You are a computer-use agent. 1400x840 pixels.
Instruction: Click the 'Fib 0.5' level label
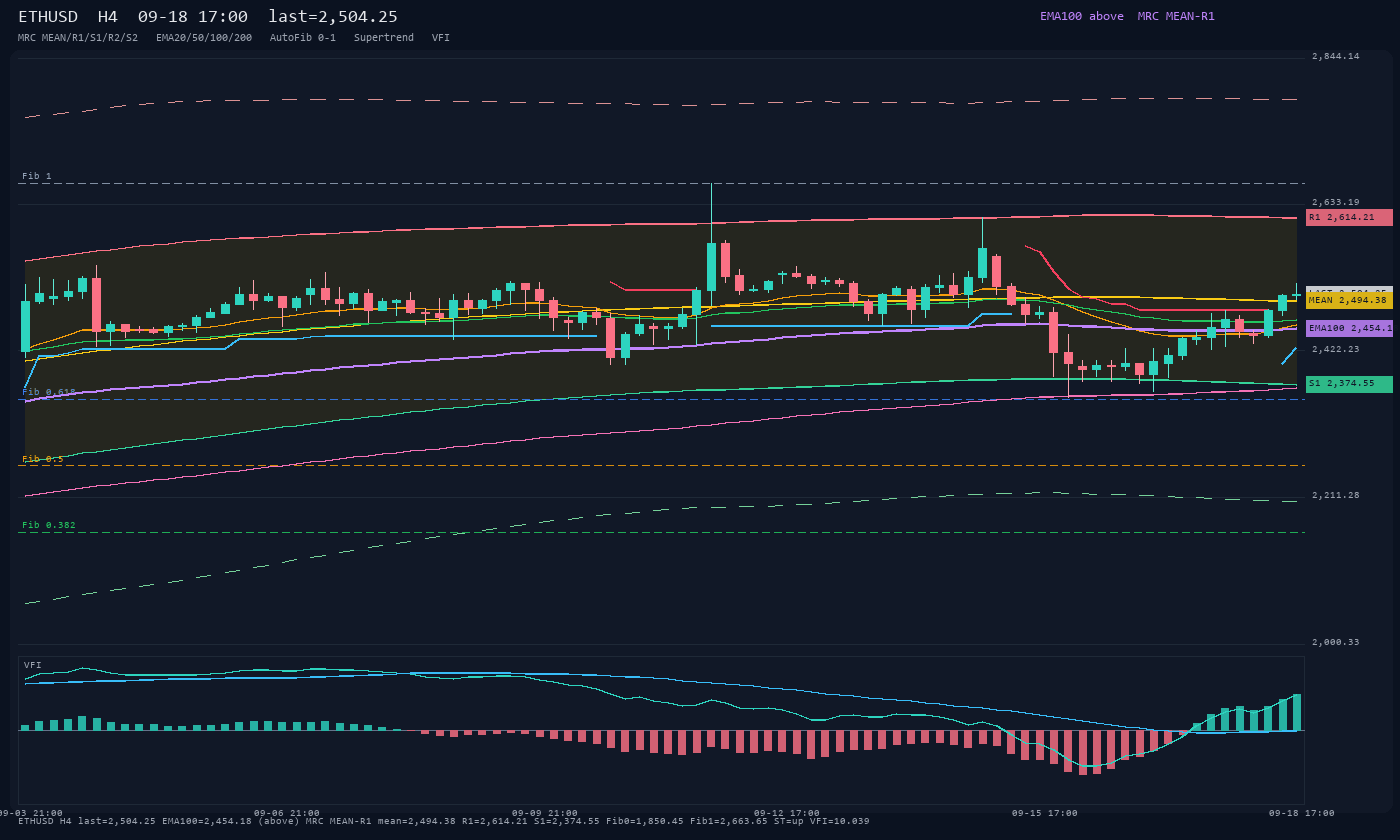[x=43, y=459]
